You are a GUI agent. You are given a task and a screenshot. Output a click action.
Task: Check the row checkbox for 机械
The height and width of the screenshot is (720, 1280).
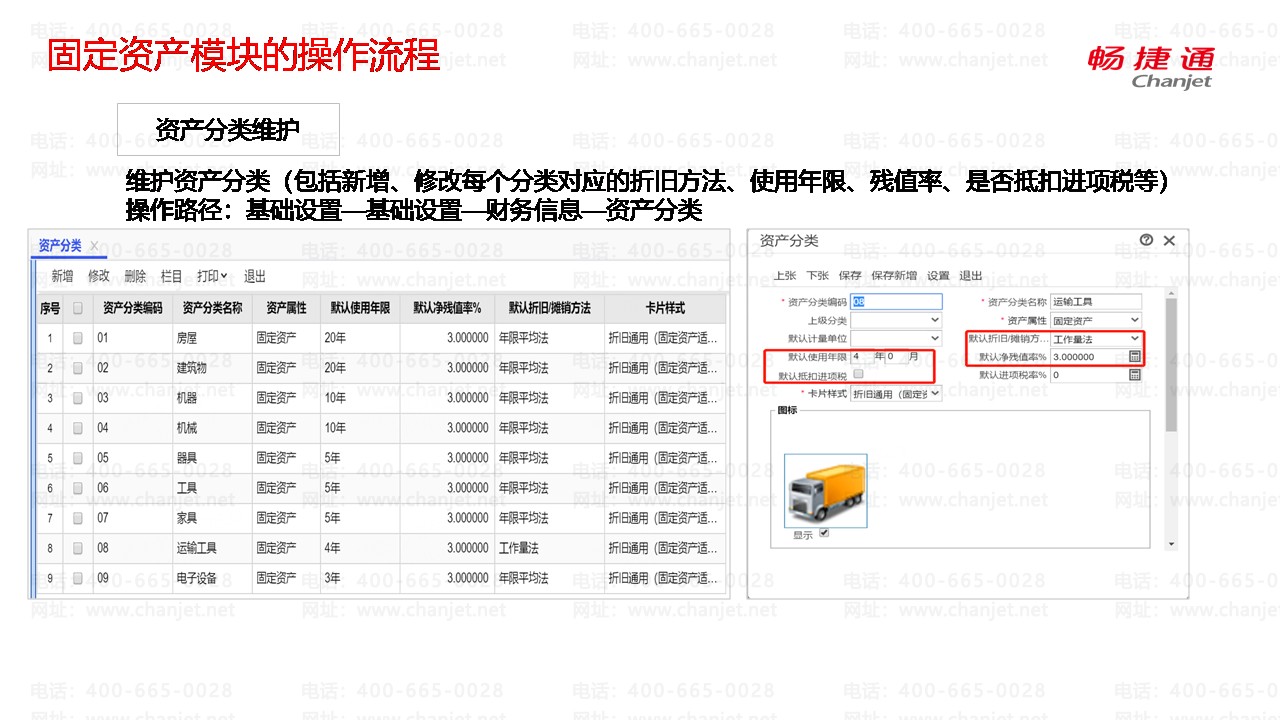pos(78,429)
